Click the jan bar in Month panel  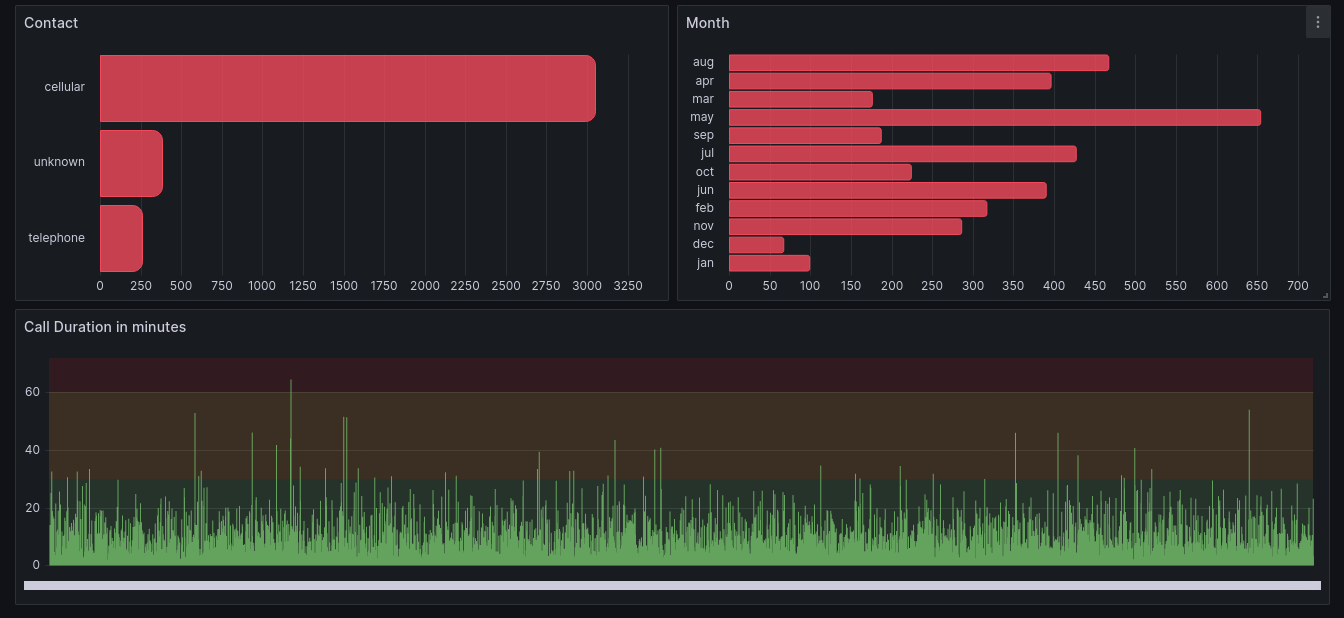click(768, 263)
